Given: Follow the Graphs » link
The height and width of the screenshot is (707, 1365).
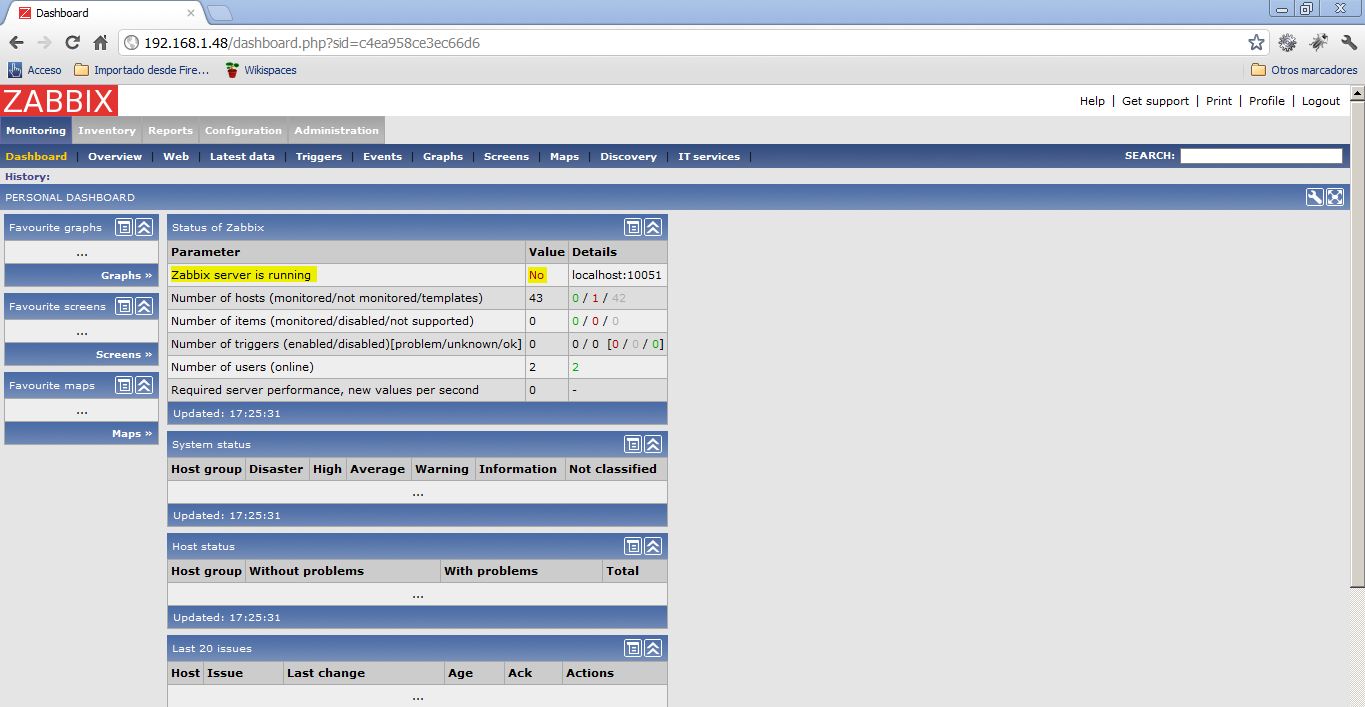Looking at the screenshot, I should [x=126, y=275].
